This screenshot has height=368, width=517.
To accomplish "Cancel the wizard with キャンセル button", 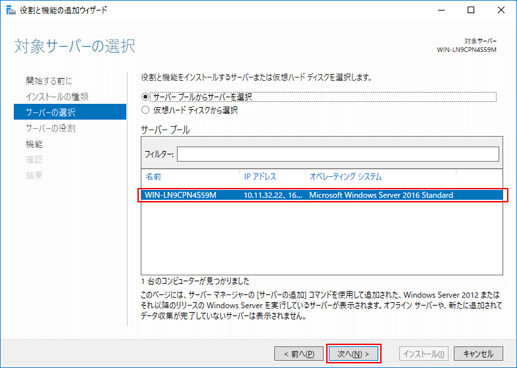I will (x=478, y=354).
